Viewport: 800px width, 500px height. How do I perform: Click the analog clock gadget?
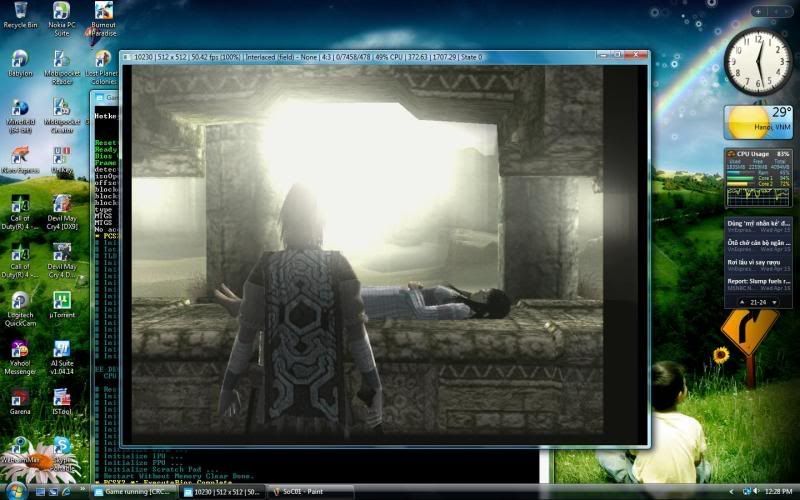pos(758,62)
